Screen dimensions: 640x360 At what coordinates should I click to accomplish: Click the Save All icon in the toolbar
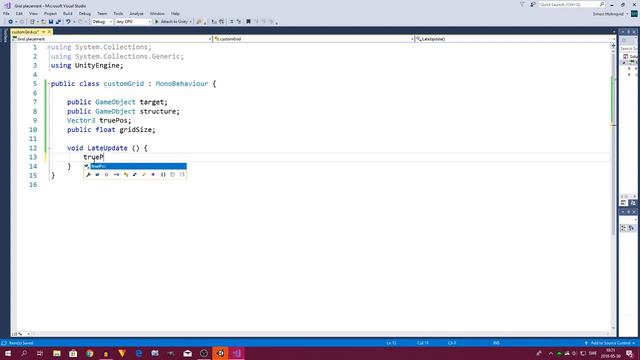click(x=58, y=22)
